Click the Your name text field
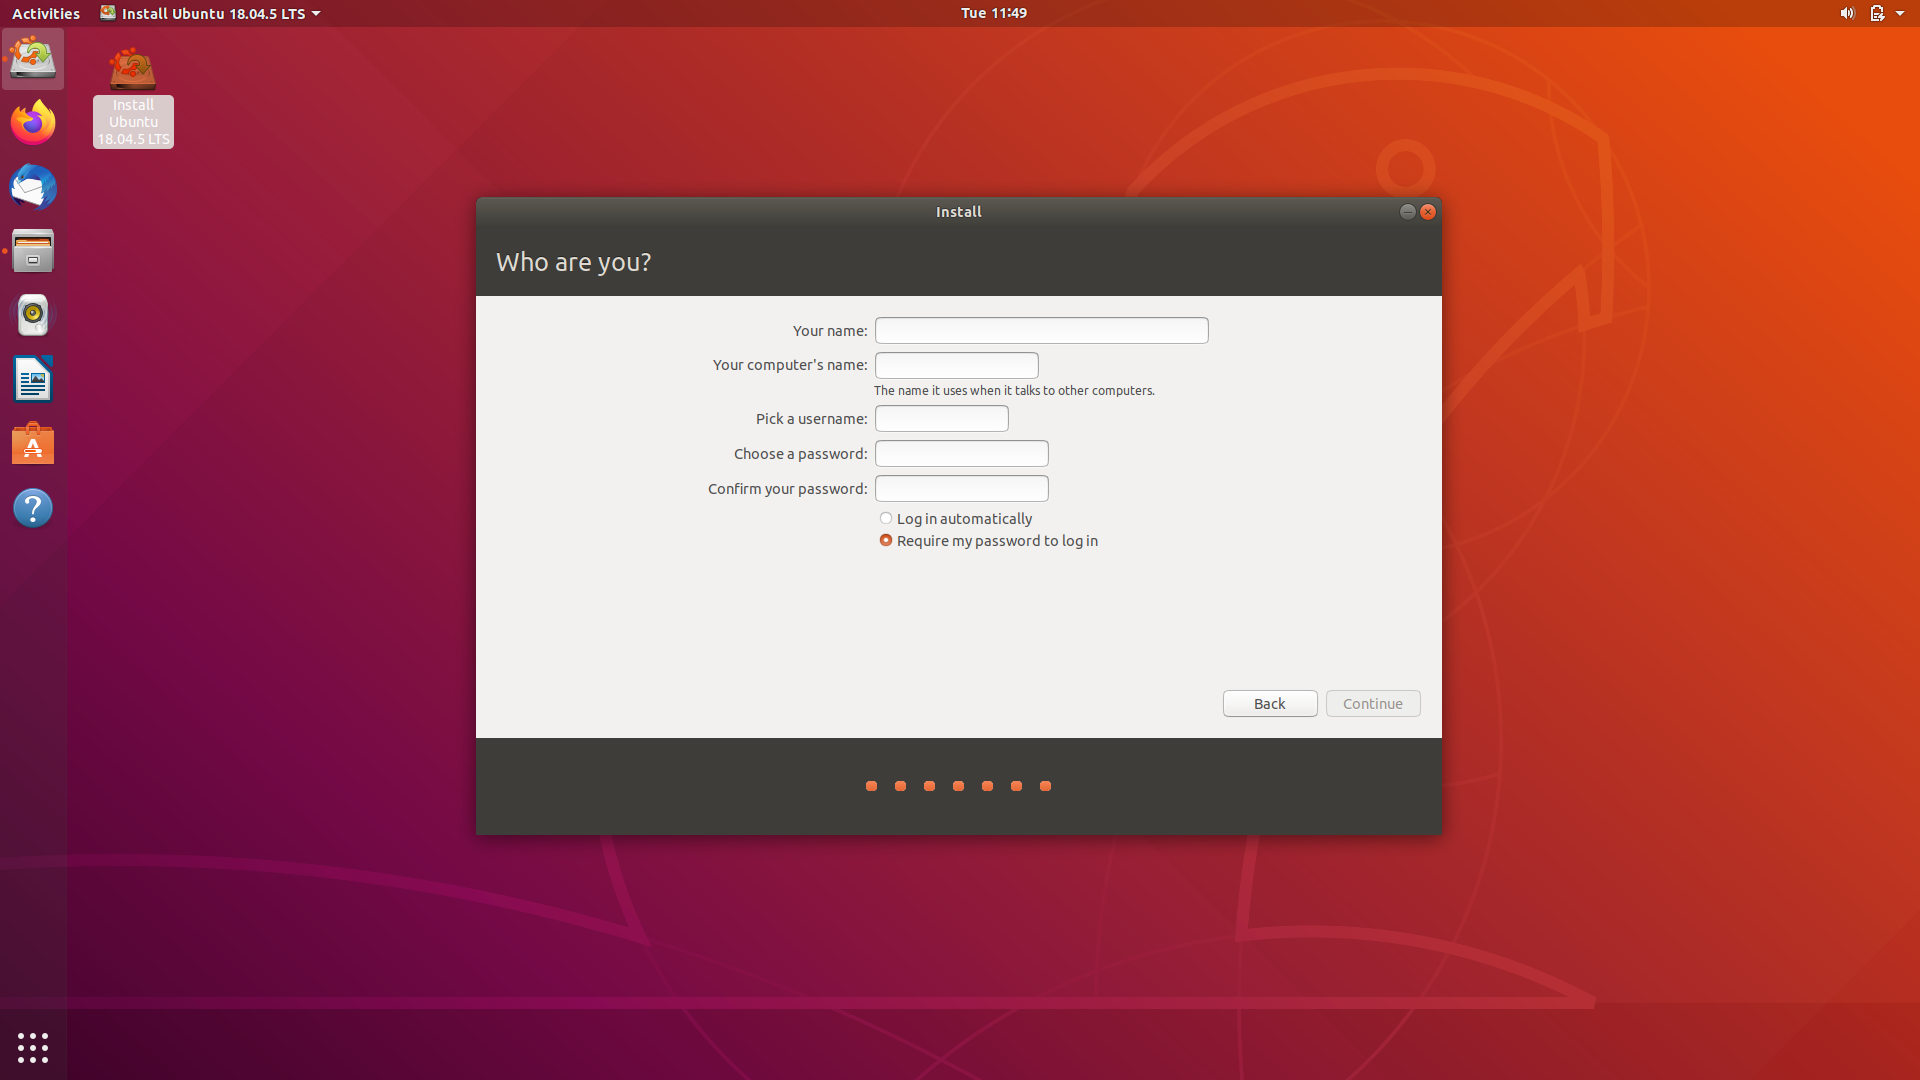This screenshot has height=1080, width=1920. (1041, 330)
